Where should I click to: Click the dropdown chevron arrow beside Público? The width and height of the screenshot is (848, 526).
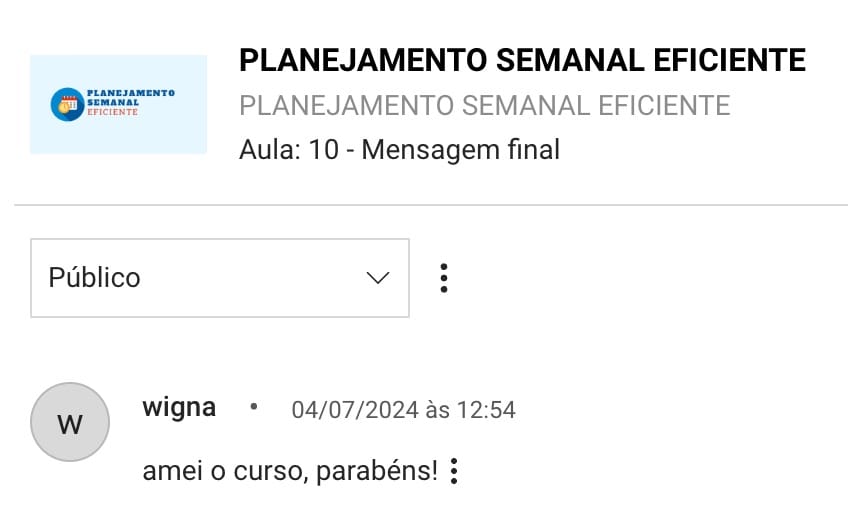coord(377,278)
